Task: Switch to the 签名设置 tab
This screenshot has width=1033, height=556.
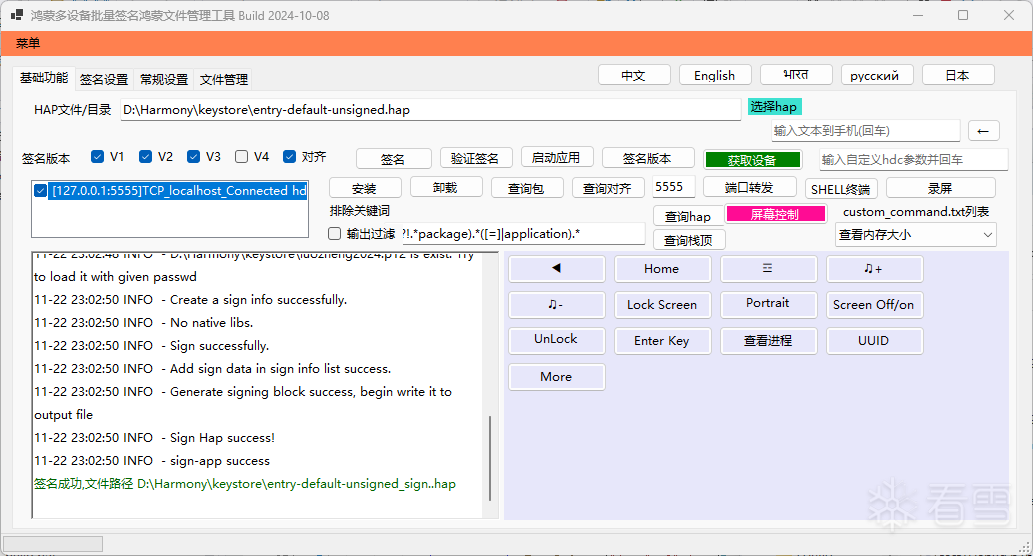Action: tap(104, 80)
